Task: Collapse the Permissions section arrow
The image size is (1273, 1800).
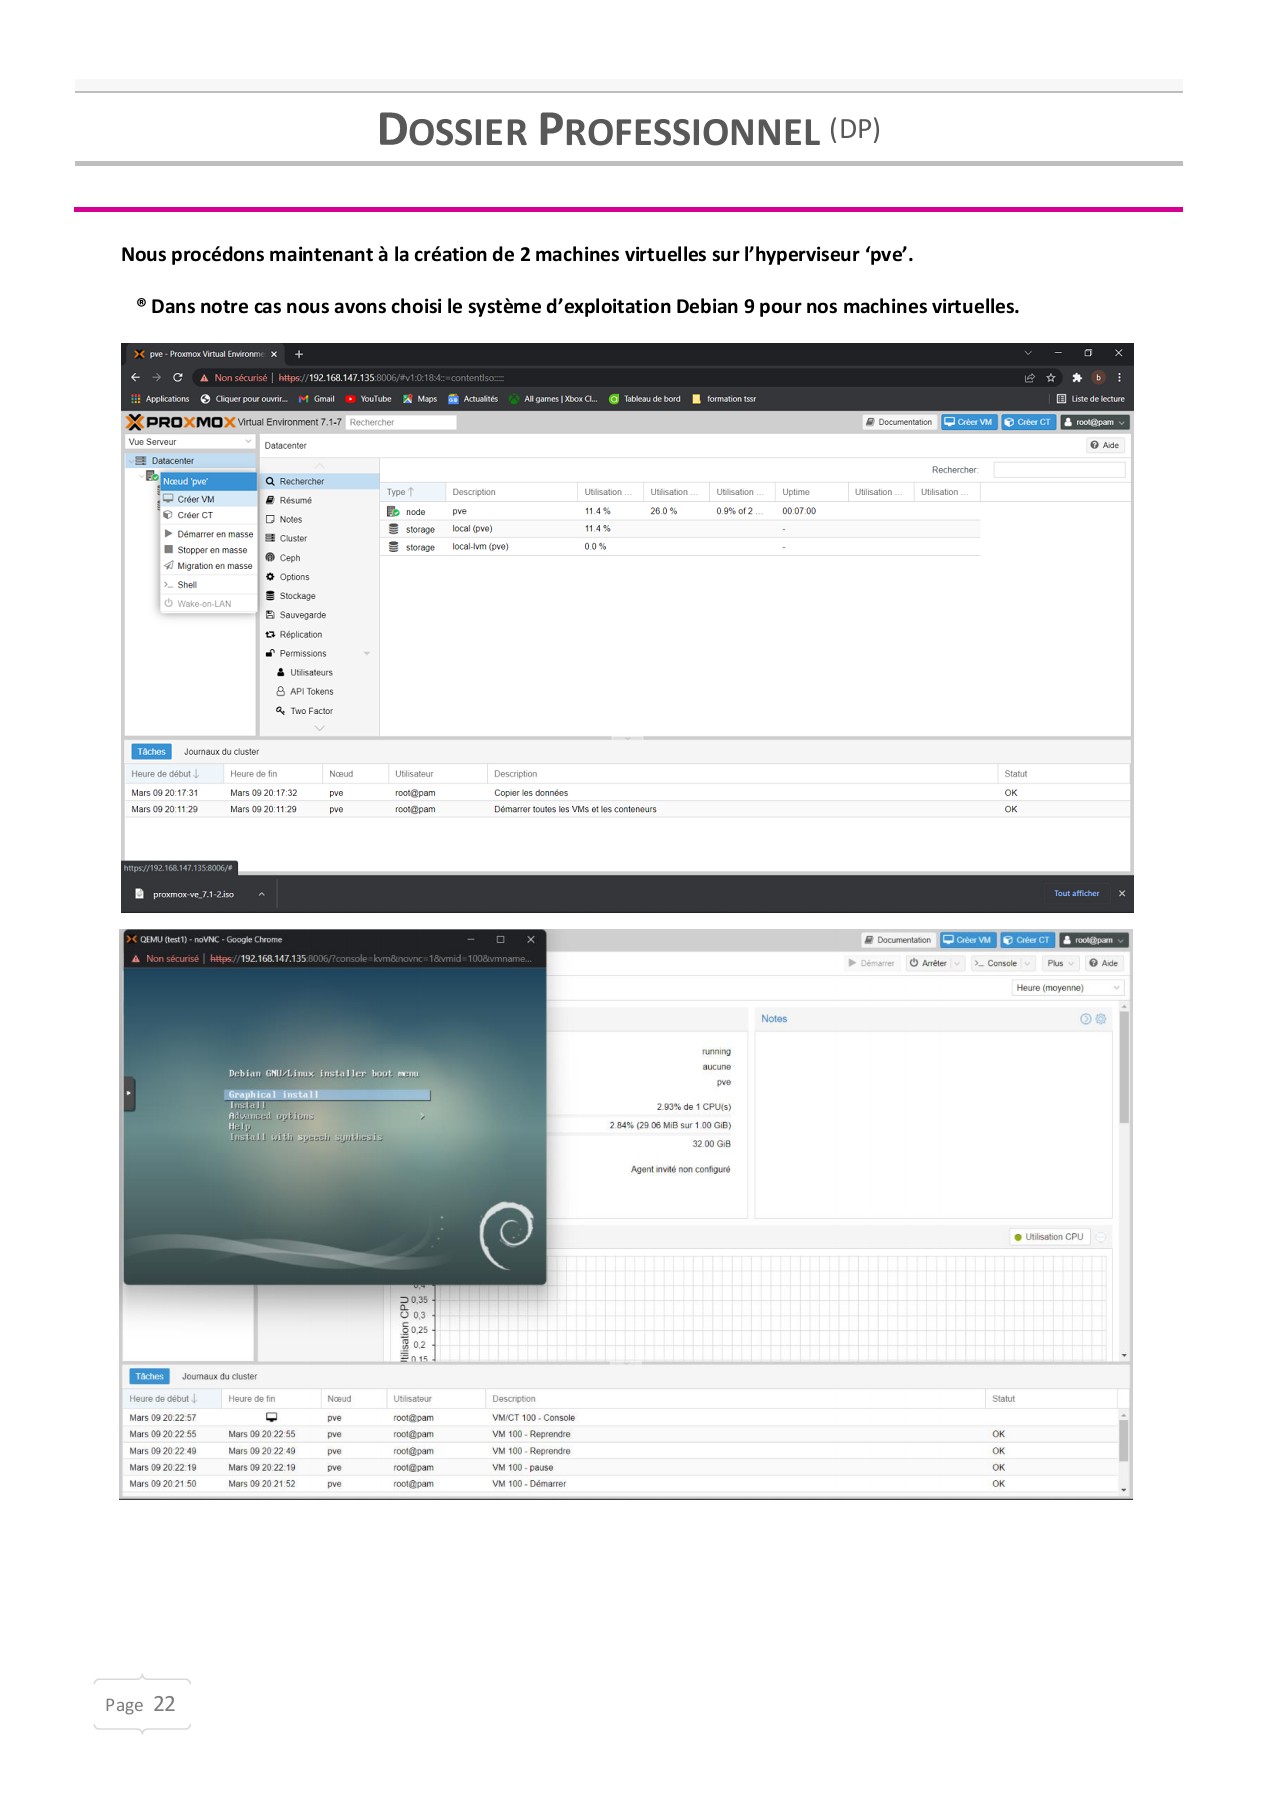Action: pyautogui.click(x=367, y=654)
